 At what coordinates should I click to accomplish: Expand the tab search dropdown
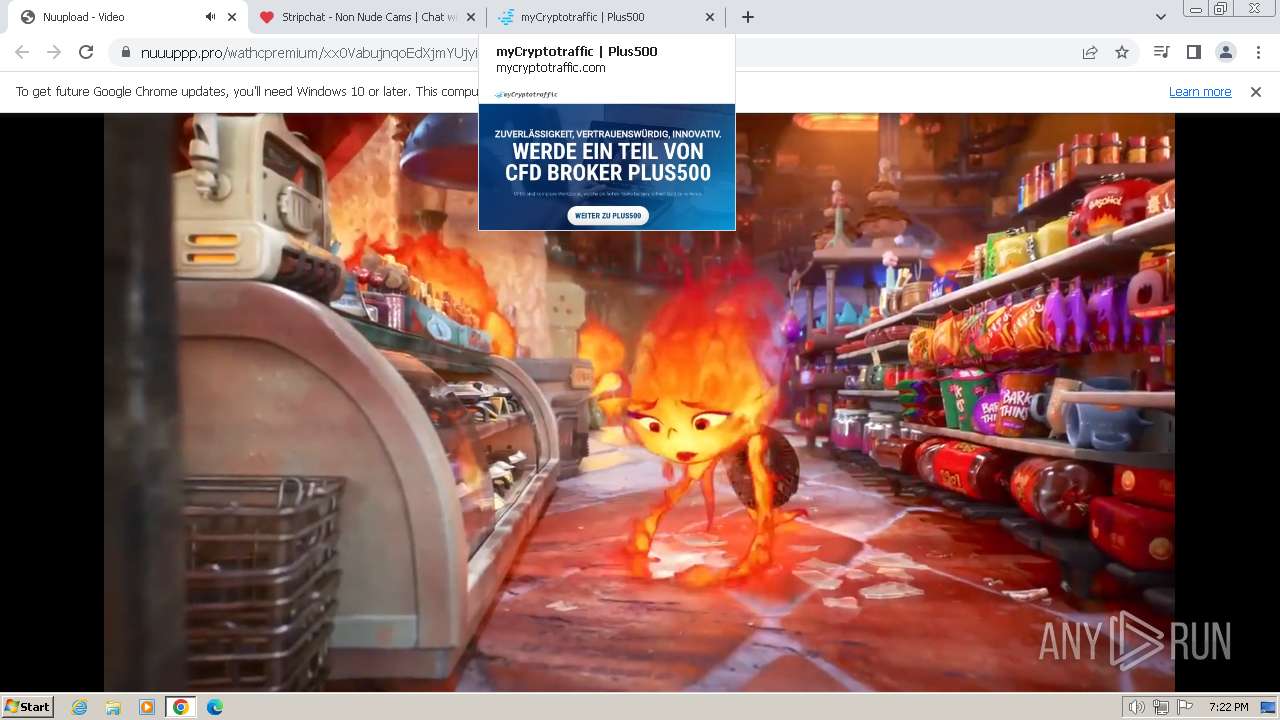(1160, 17)
